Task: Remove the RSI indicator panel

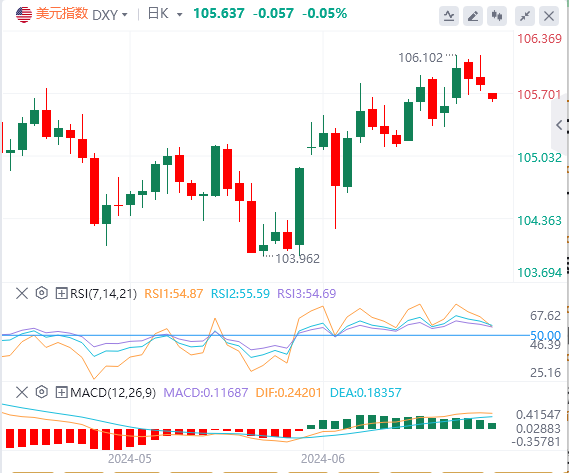Action: point(22,293)
